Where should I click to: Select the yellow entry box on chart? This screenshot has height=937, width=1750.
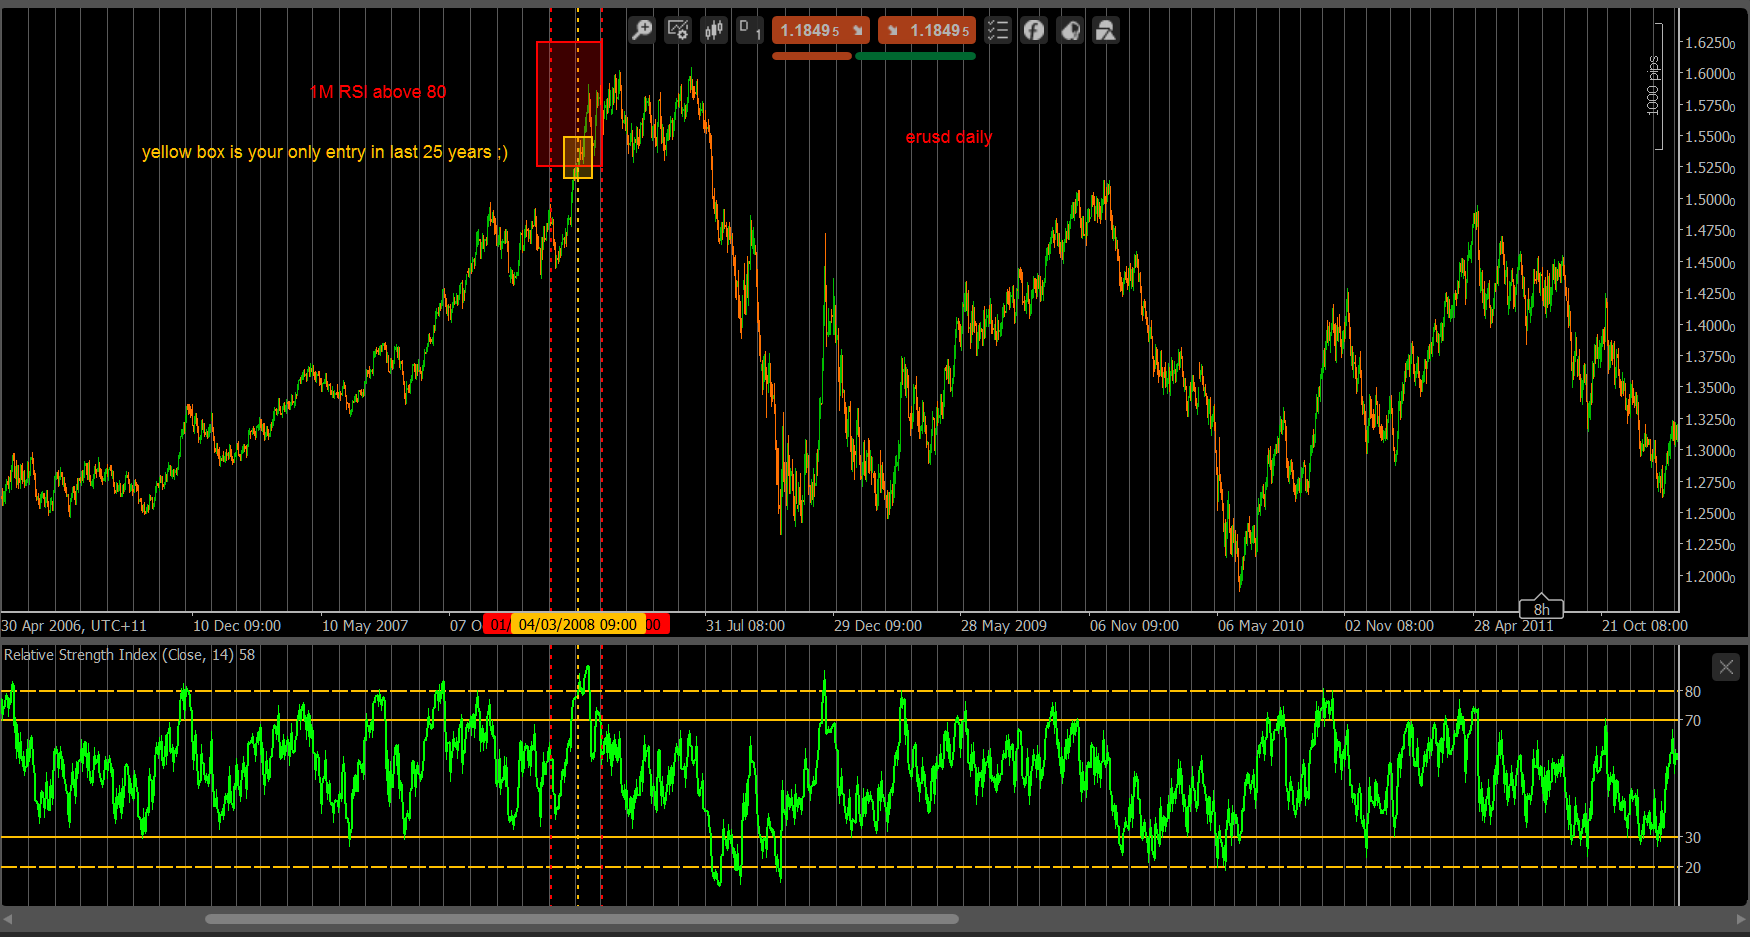click(578, 158)
